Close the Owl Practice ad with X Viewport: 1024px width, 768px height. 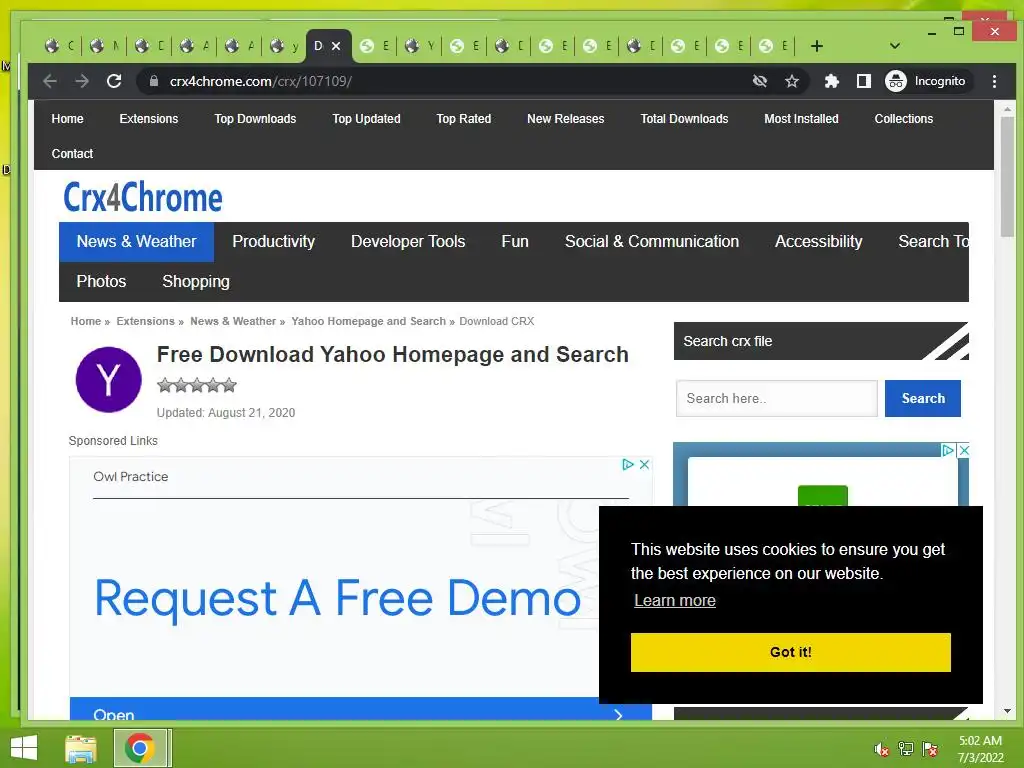point(644,464)
